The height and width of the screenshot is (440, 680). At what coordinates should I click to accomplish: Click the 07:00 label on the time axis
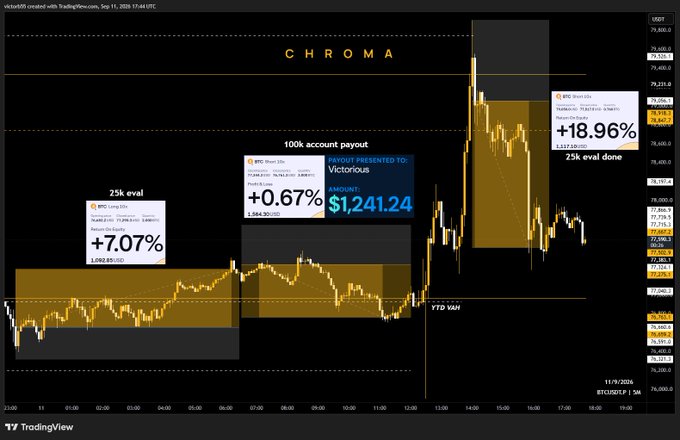click(x=257, y=408)
